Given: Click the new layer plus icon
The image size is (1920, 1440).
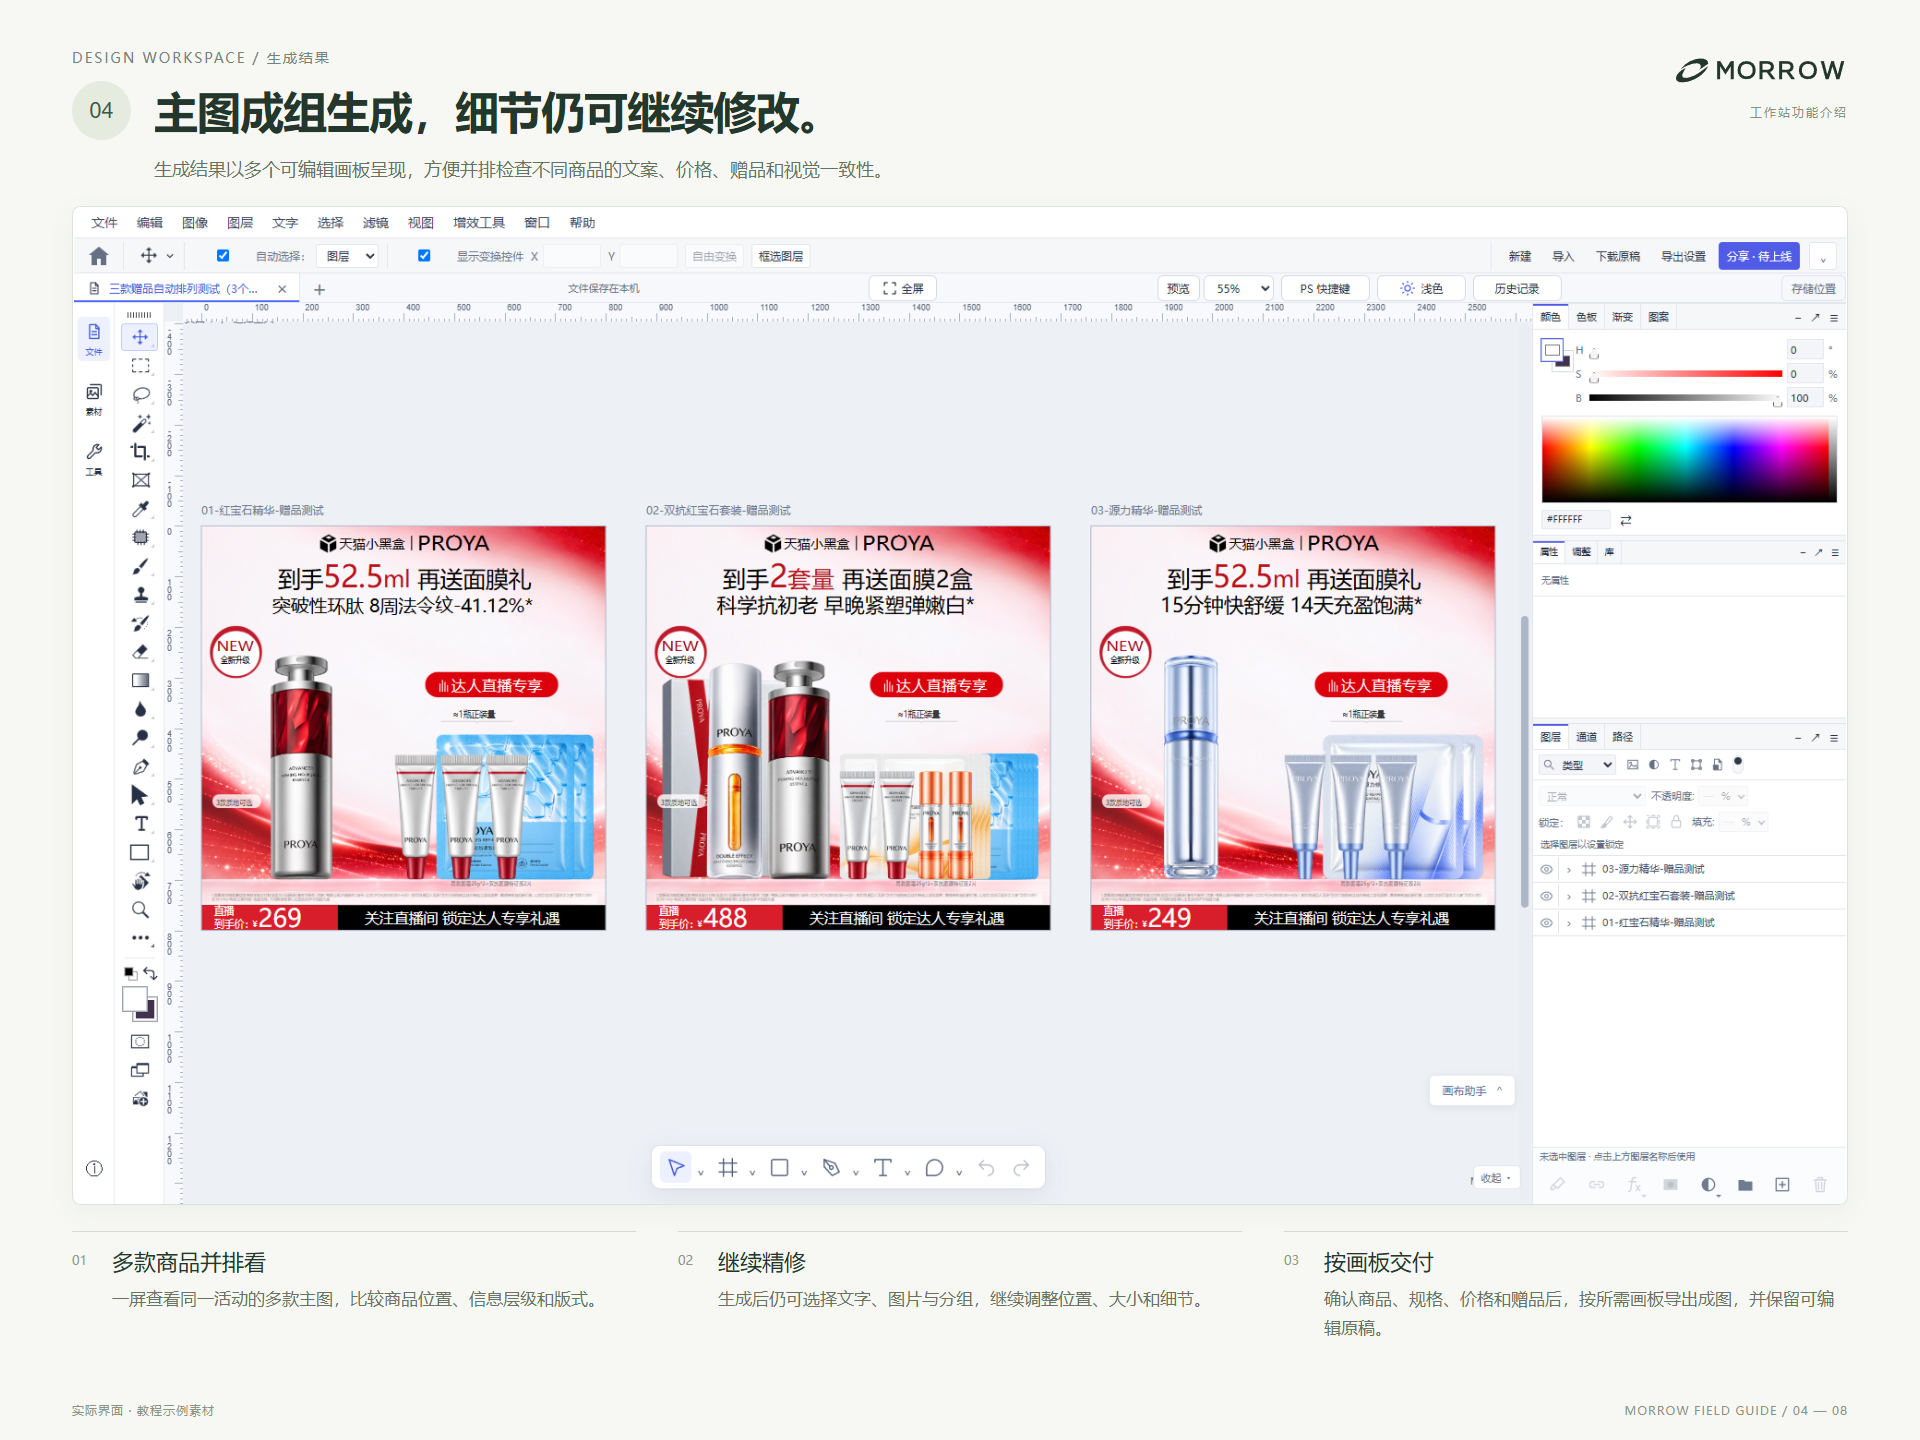Looking at the screenshot, I should coord(1782,1185).
